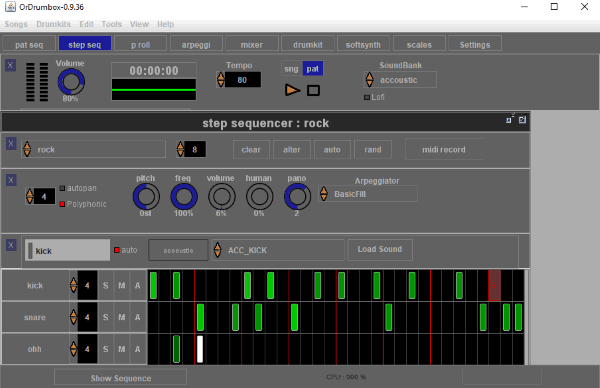Click the midi record button
The height and width of the screenshot is (388, 600).
click(444, 149)
